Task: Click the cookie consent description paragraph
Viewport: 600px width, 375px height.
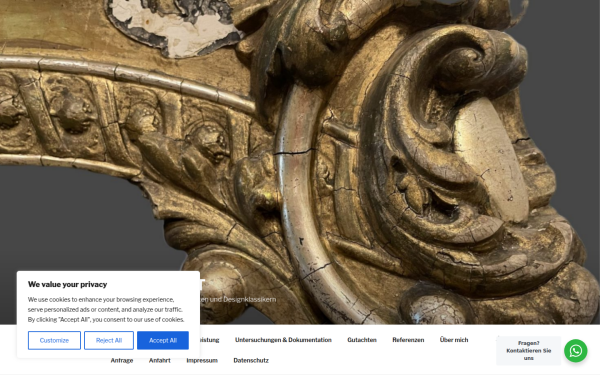Action: (x=106, y=310)
